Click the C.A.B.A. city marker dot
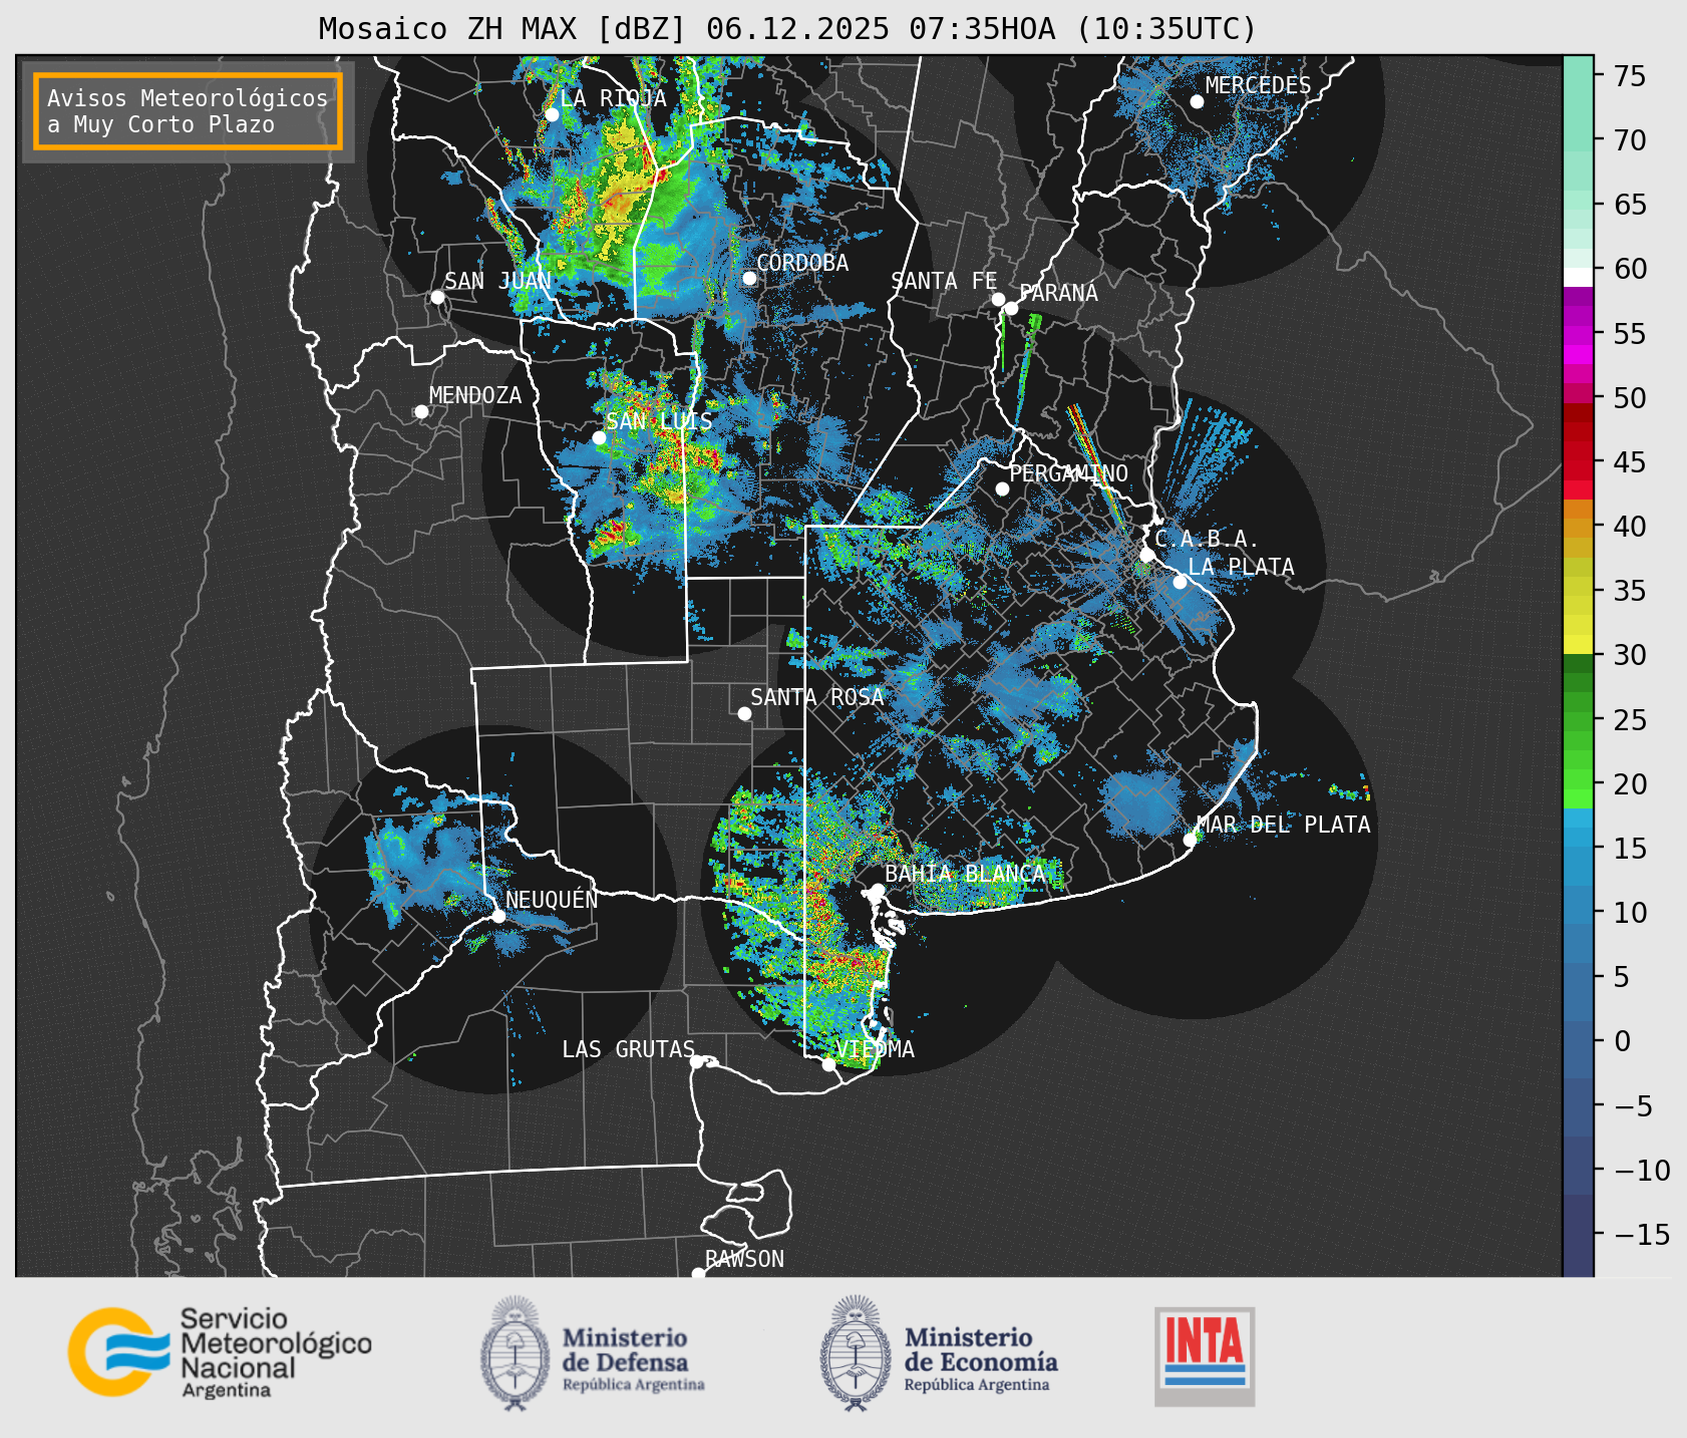The width and height of the screenshot is (1687, 1438). coord(1147,555)
